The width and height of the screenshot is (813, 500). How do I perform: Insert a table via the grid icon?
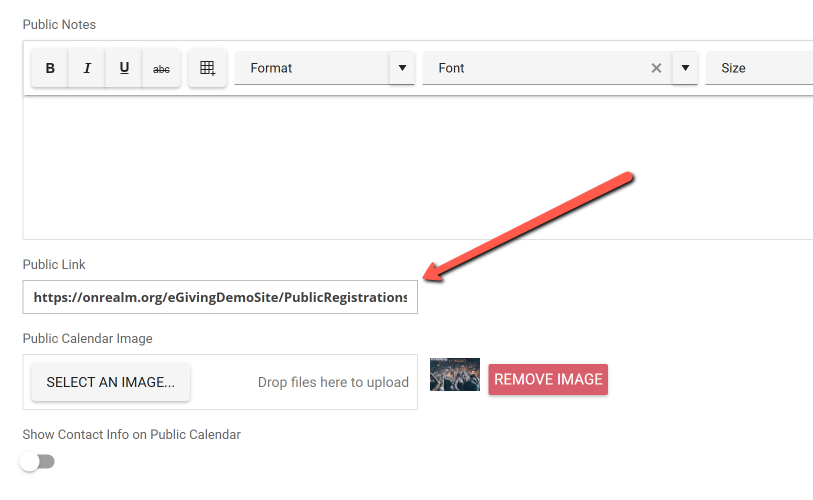207,68
